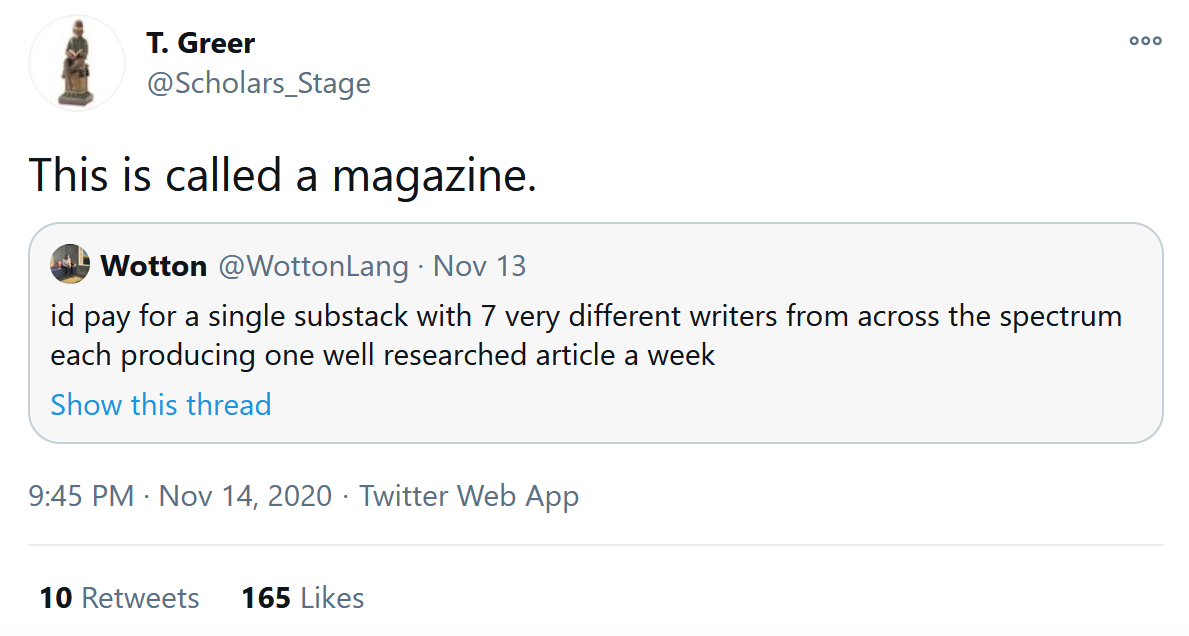Viewport: 1189px width, 636px height.
Task: Open the three-dot More options menu
Action: coord(1145,41)
